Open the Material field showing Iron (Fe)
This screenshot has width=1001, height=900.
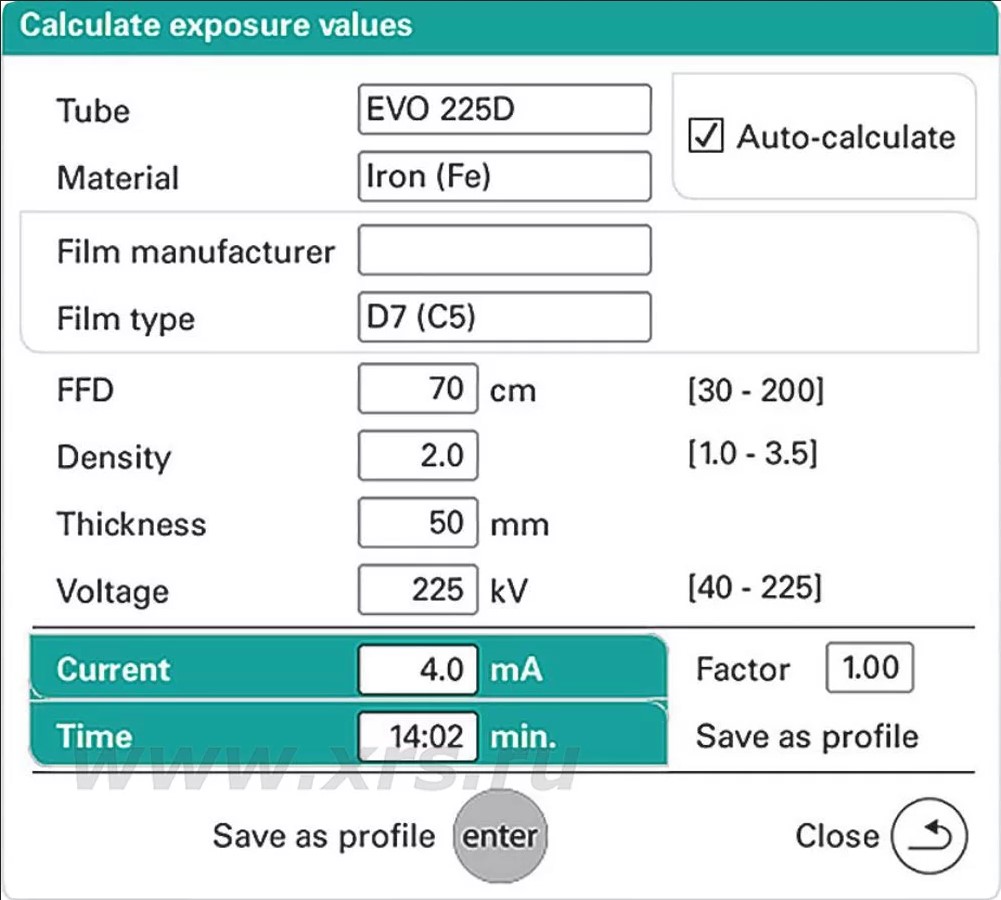(504, 177)
